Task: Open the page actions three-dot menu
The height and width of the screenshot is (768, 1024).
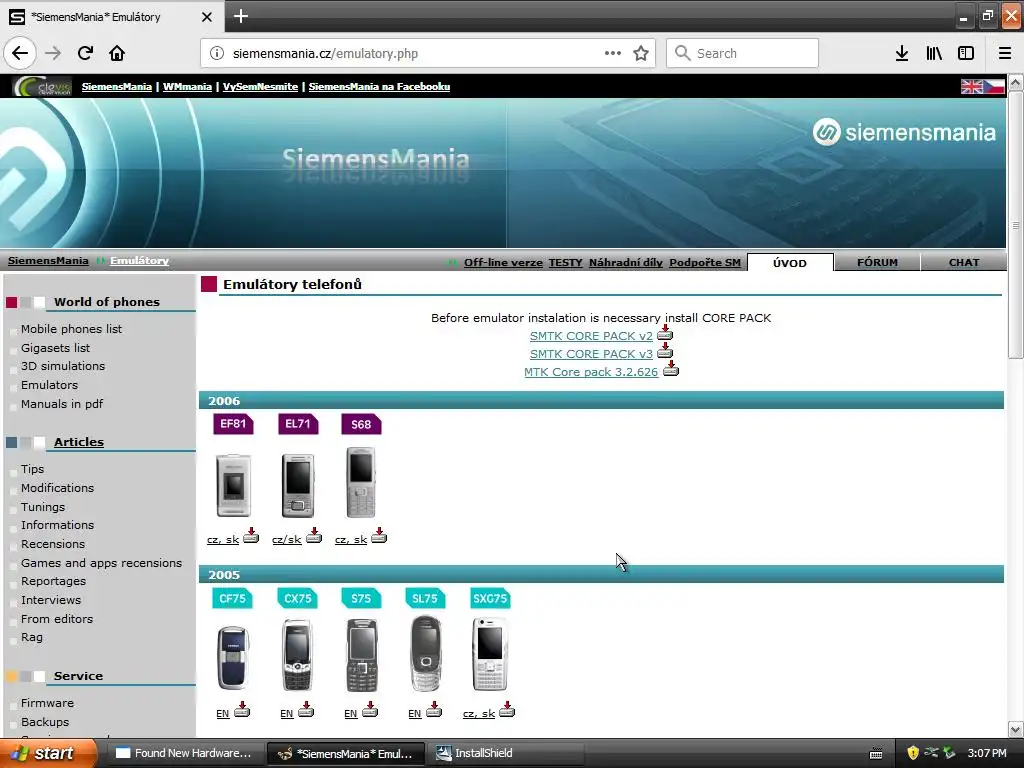Action: tap(613, 54)
